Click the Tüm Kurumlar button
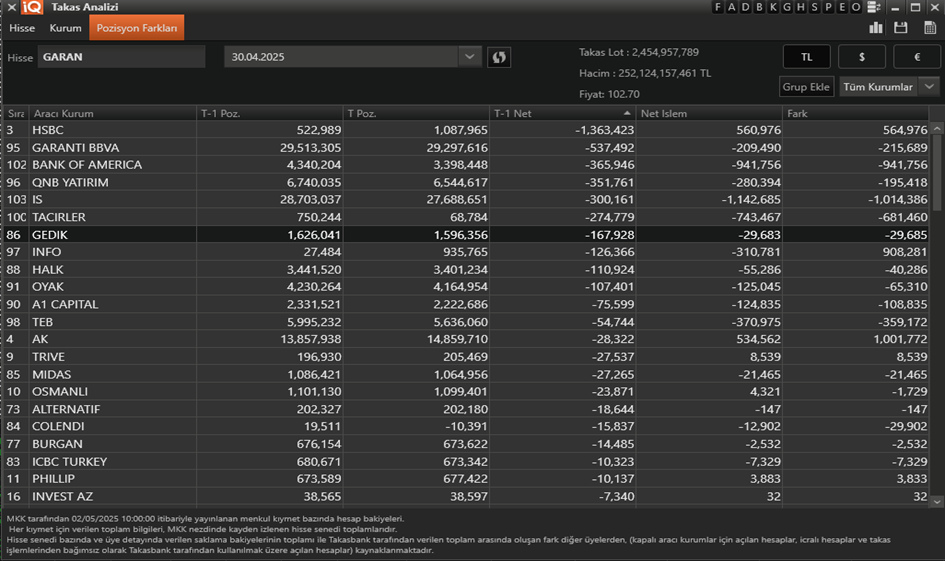 878,87
